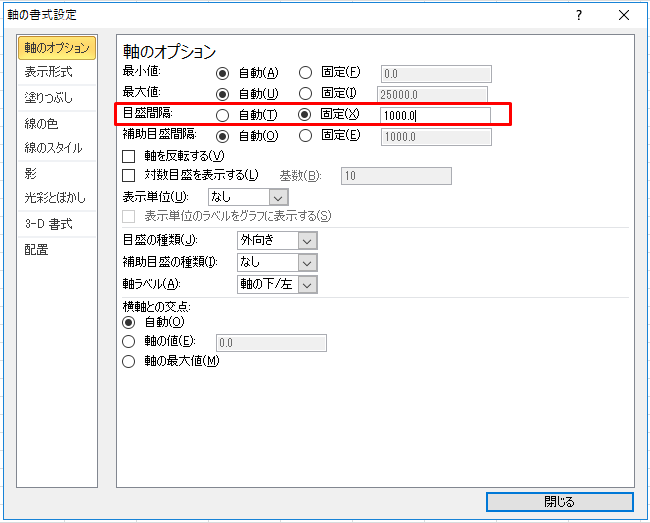
Task: Open the 光彩とぼかし category
Action: [55, 198]
